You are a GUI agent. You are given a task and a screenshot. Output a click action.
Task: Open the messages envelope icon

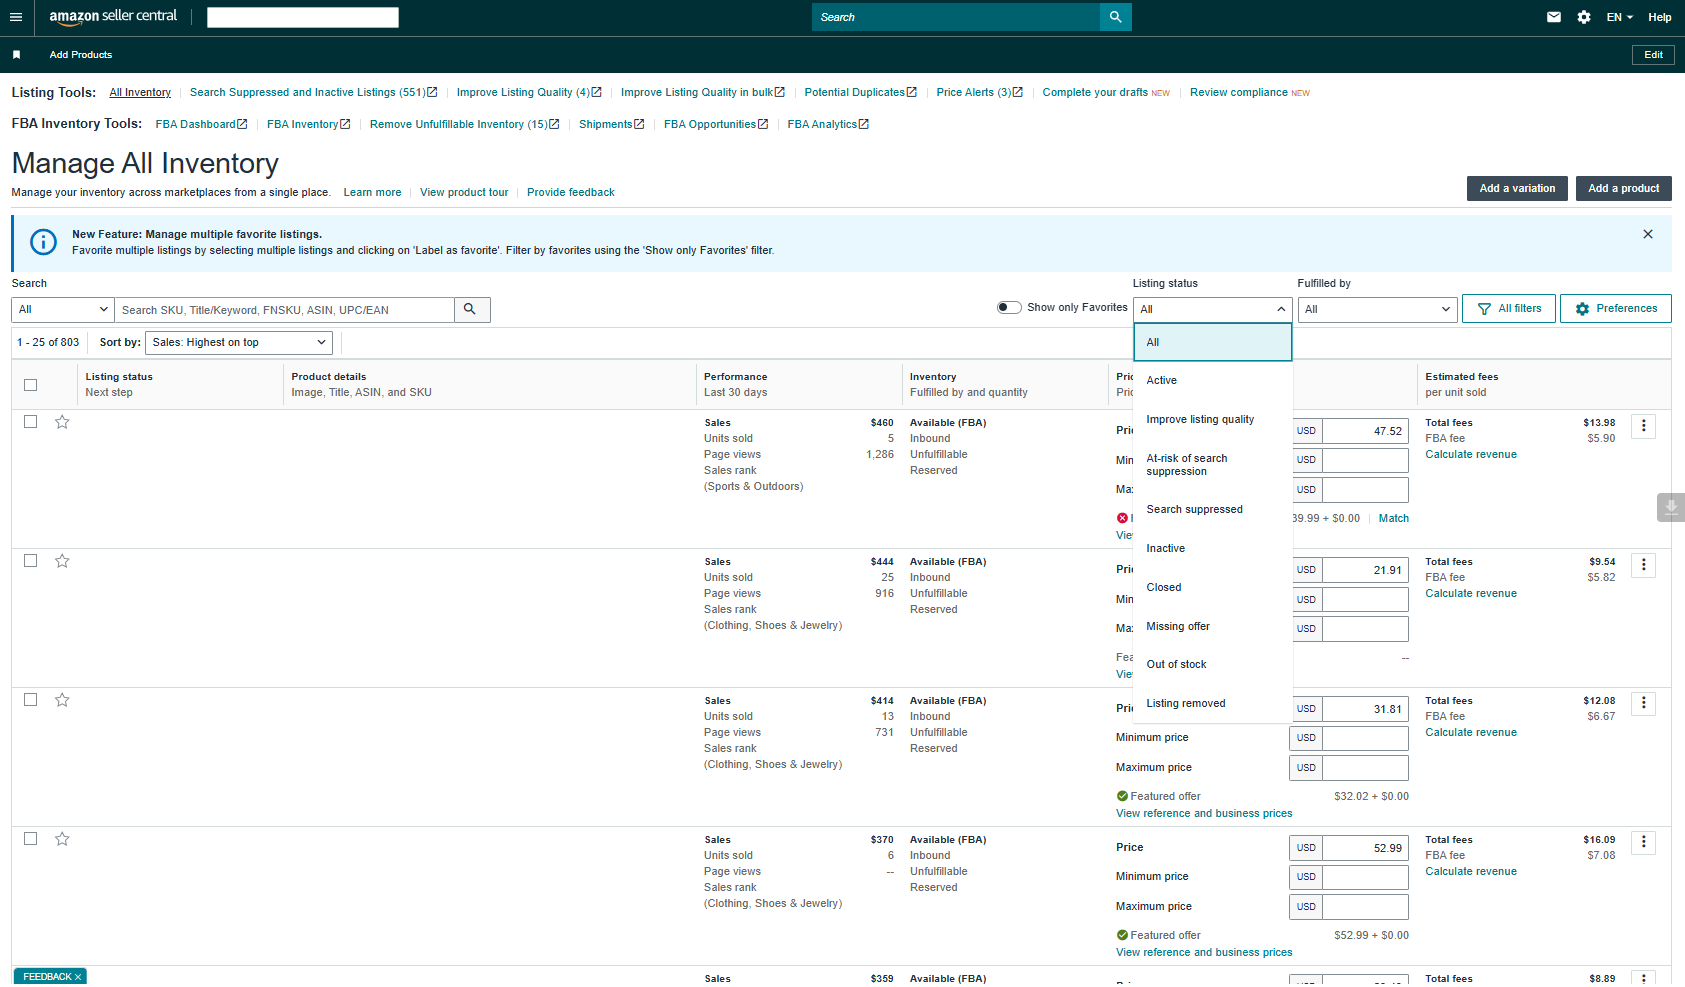coord(1553,17)
